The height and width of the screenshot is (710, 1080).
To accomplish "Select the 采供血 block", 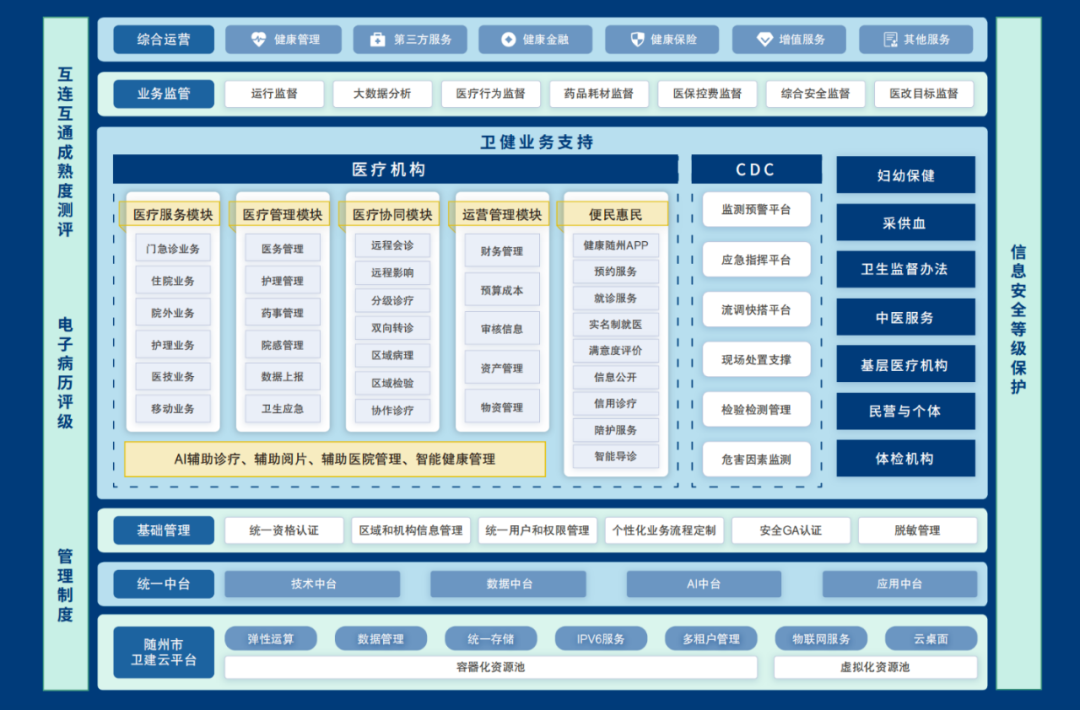I will click(906, 223).
